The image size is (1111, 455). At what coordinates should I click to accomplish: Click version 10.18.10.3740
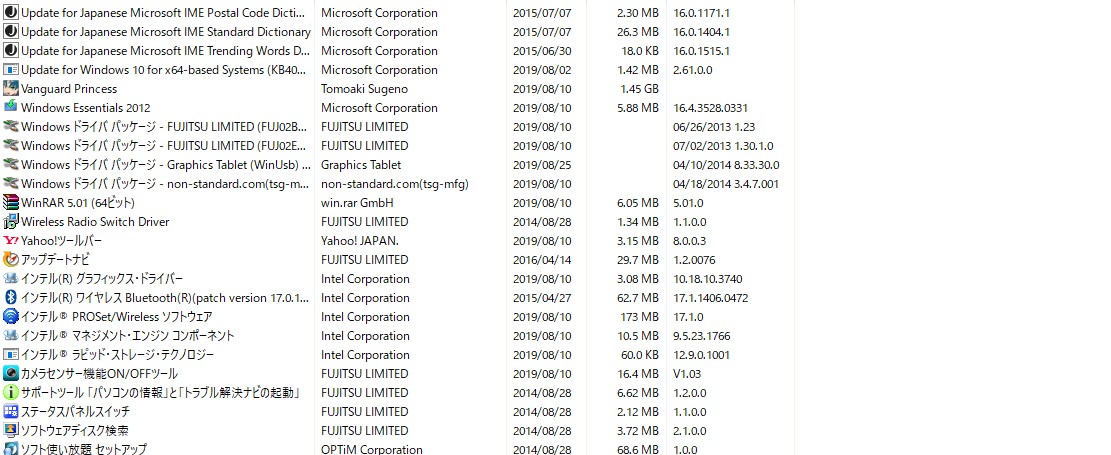point(708,279)
